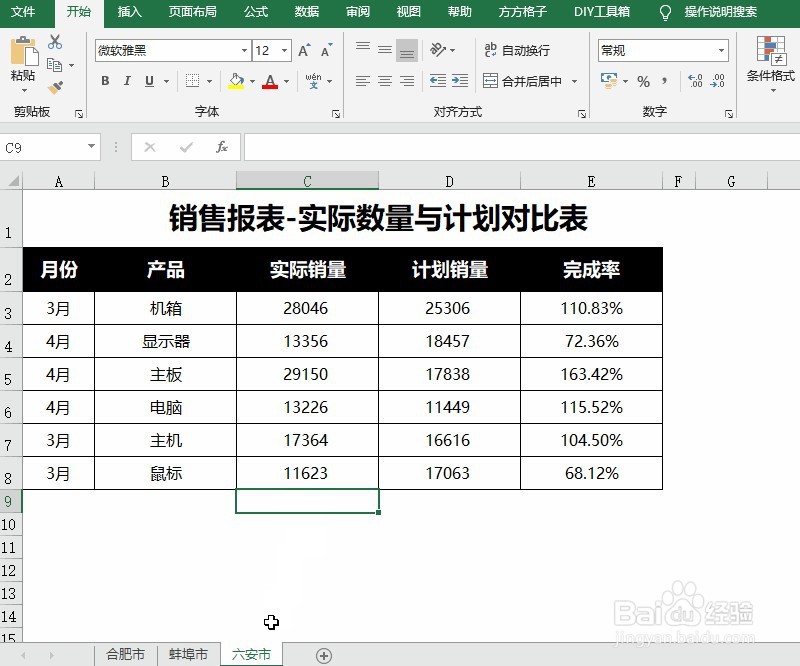Open the 方方格子 ribbon tab
The height and width of the screenshot is (666, 800).
coord(526,13)
